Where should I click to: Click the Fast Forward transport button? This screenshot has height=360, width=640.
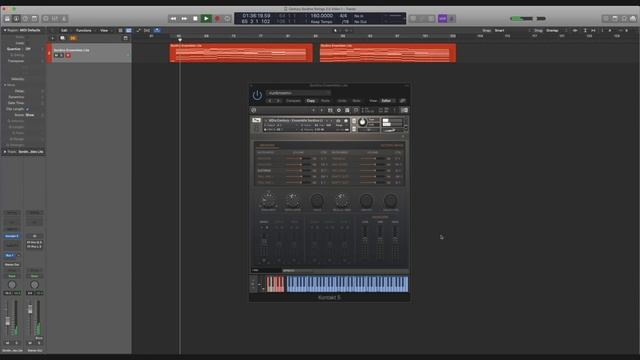184,18
